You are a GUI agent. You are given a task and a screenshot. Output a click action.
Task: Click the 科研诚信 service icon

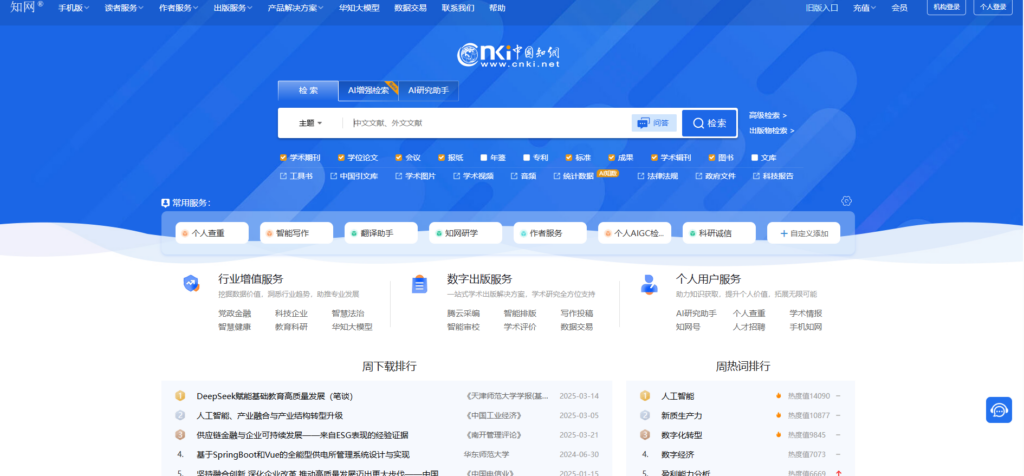point(692,233)
